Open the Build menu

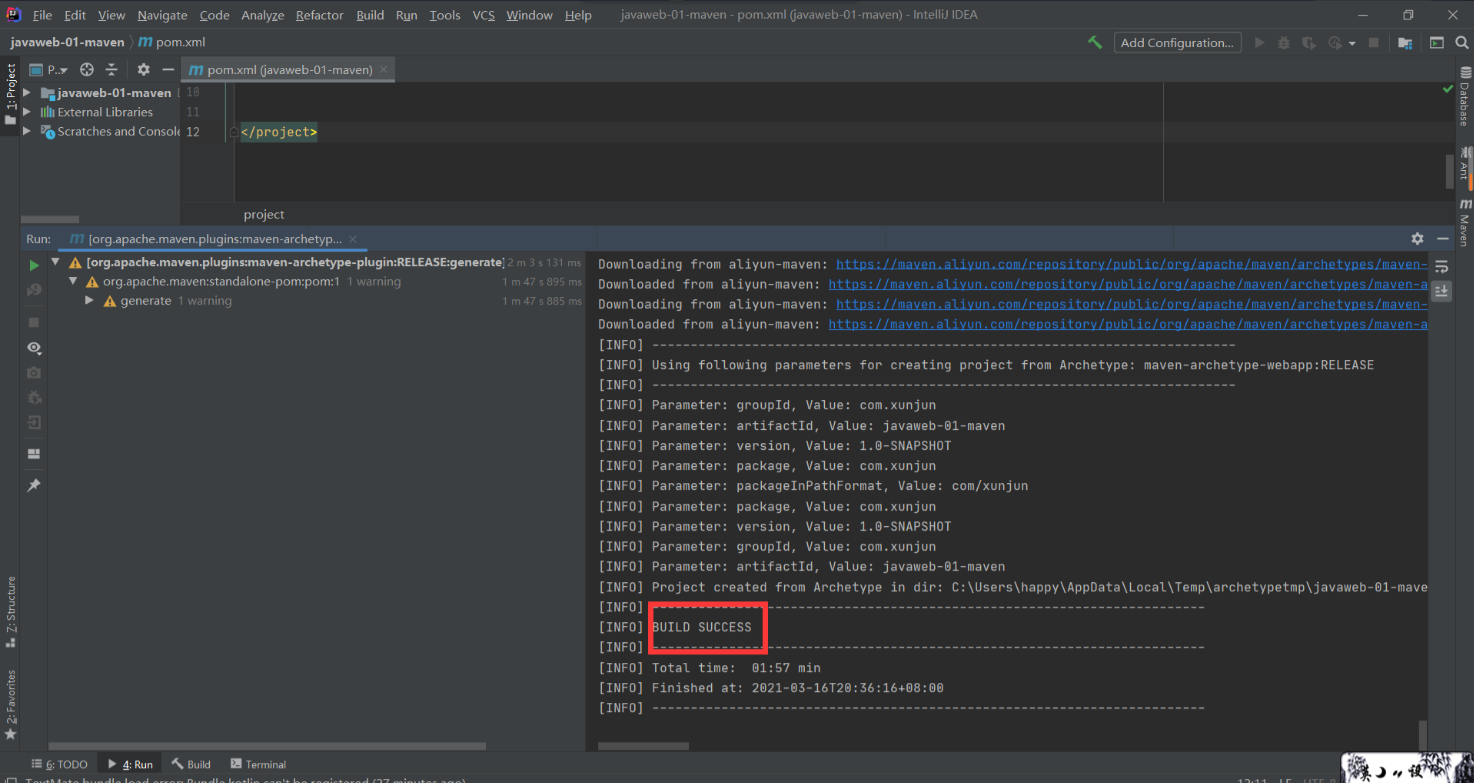point(370,15)
